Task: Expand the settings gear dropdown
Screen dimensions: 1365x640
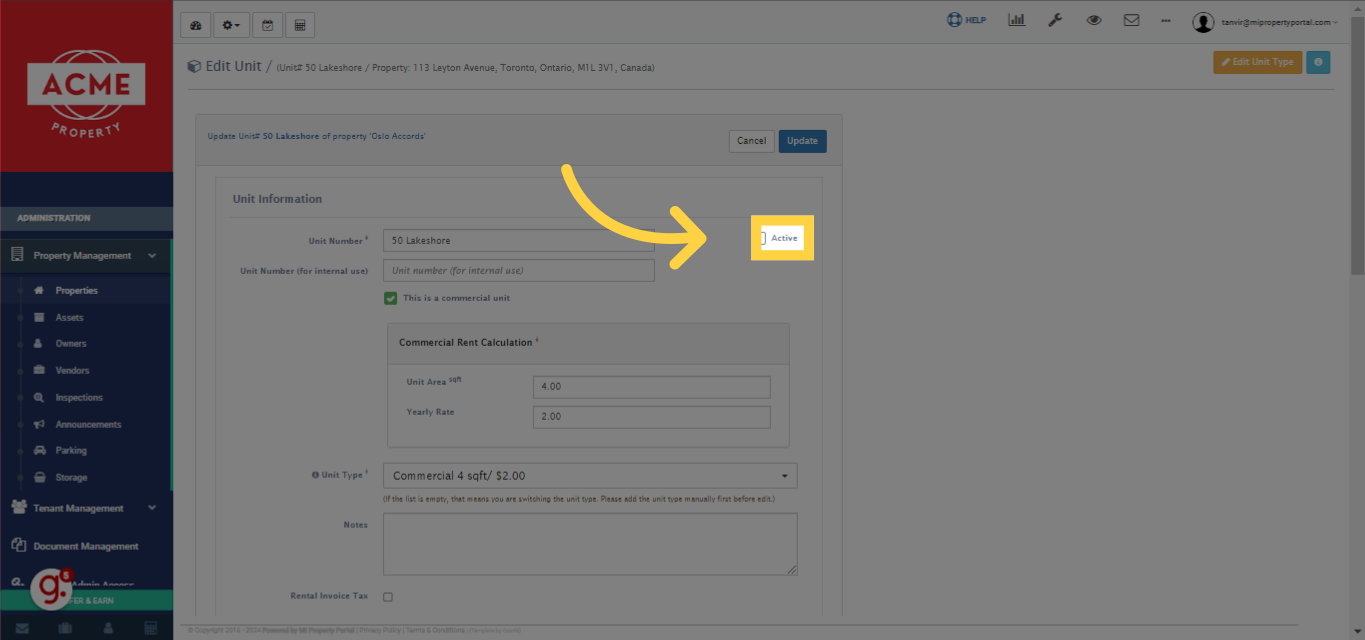Action: point(231,25)
